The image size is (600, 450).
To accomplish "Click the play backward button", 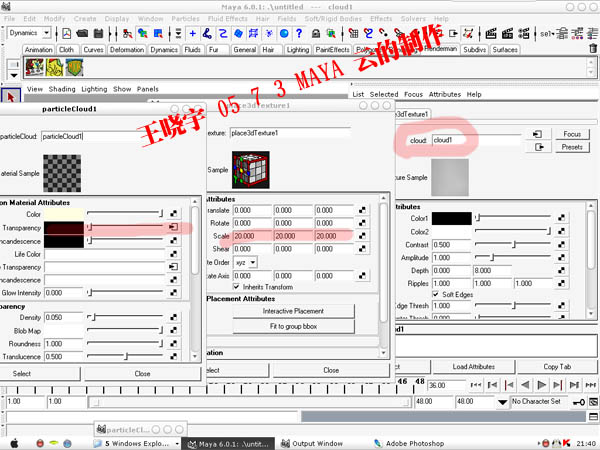I will [525, 385].
